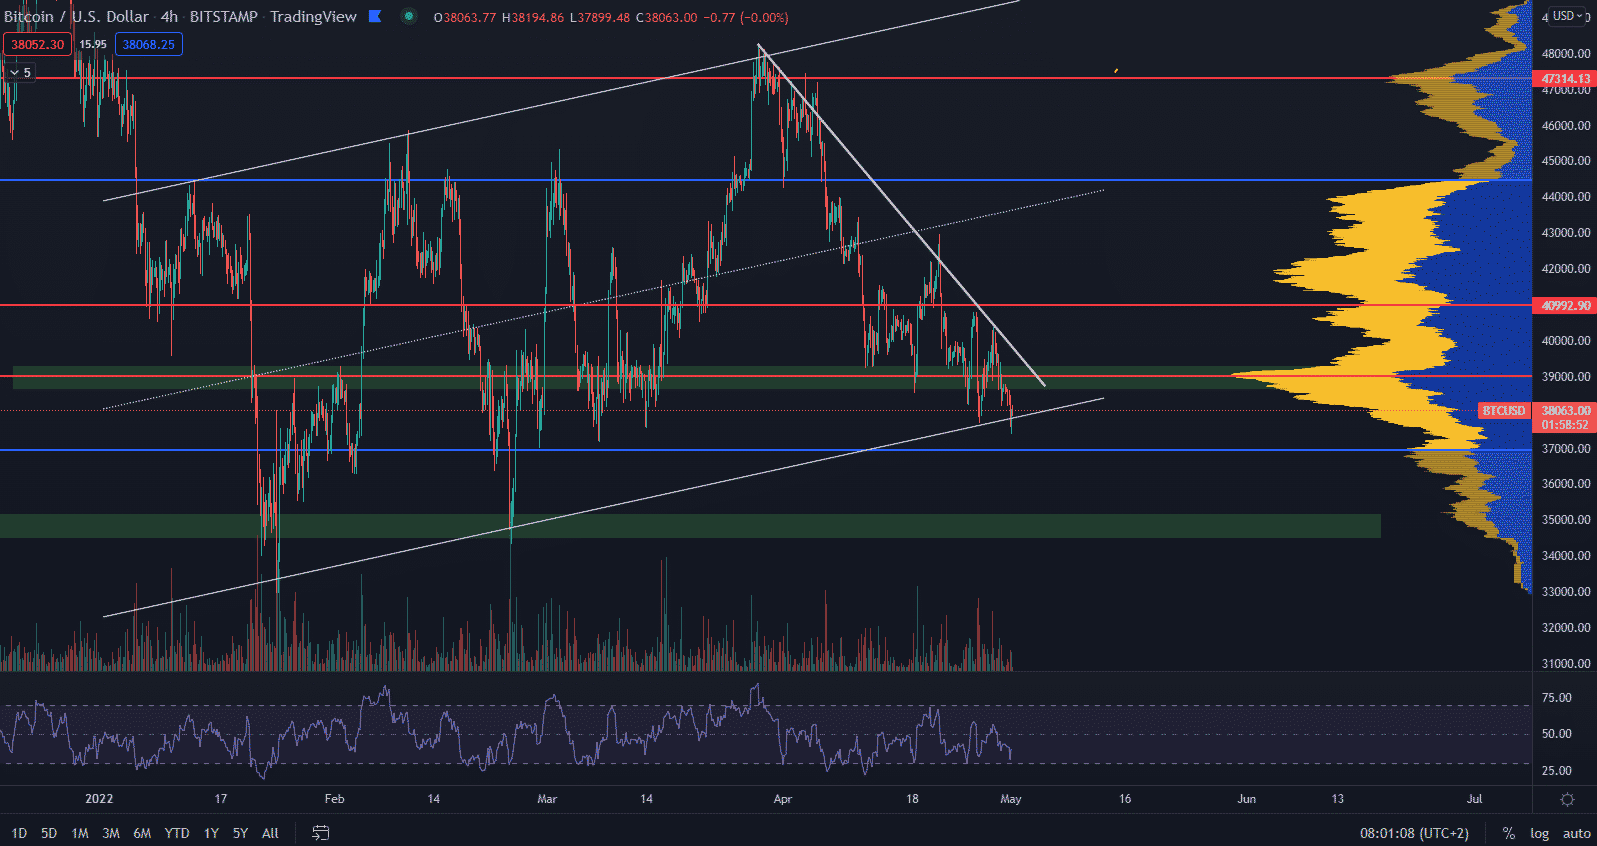Switch to the YTD time range
The height and width of the screenshot is (846, 1597).
coord(177,833)
